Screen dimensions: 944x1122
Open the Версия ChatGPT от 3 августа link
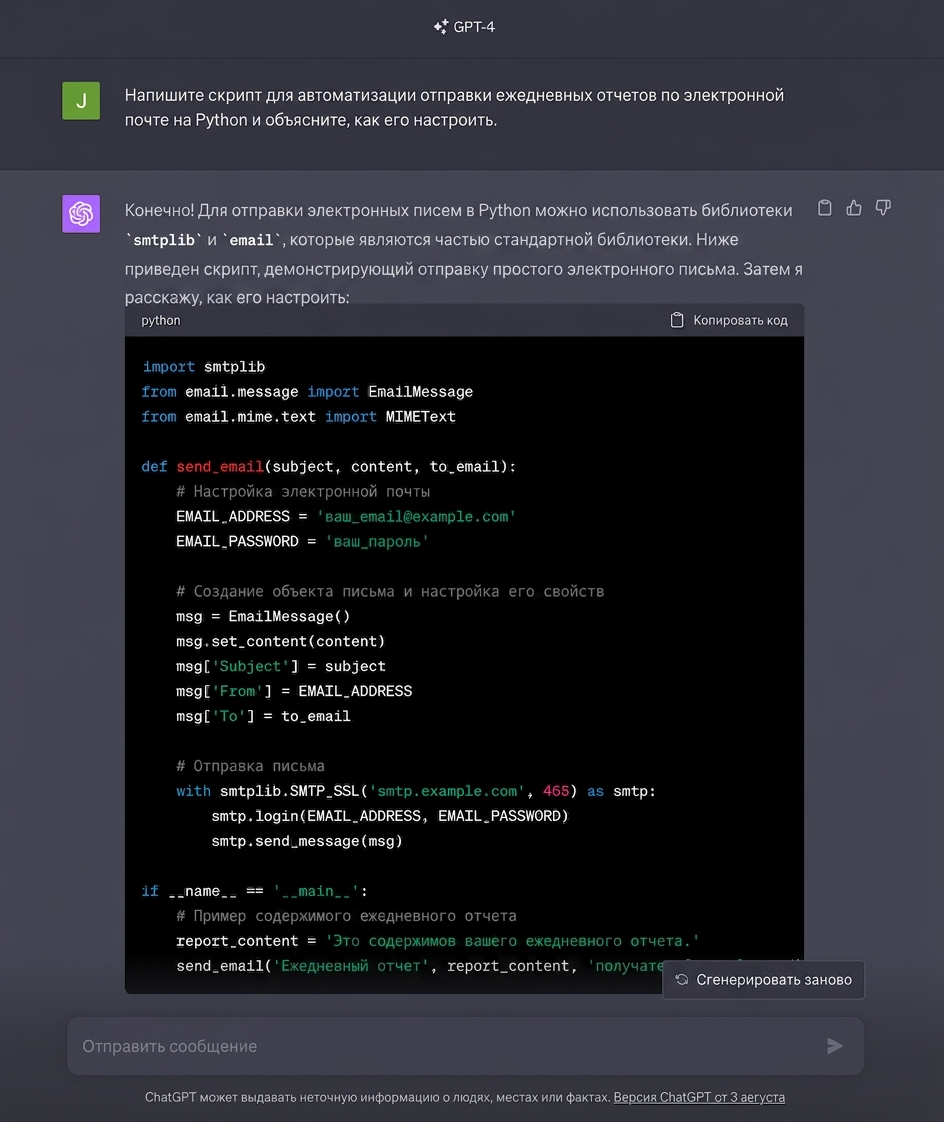699,1097
